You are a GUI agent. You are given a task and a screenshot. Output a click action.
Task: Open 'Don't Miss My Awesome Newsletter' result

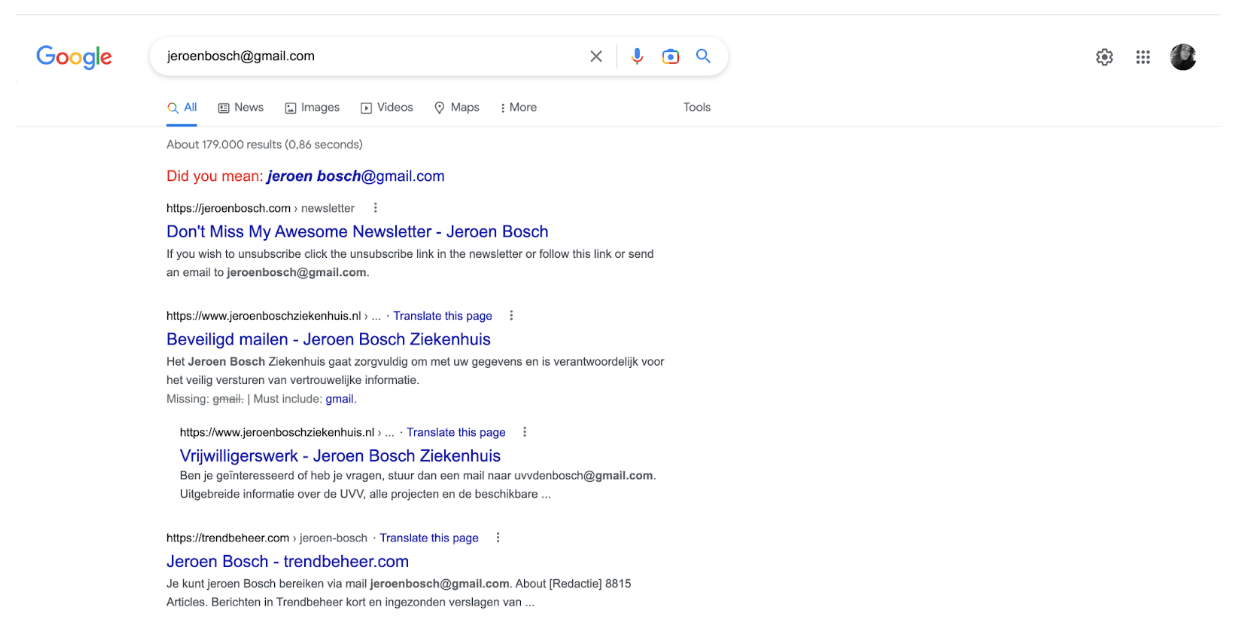(357, 232)
